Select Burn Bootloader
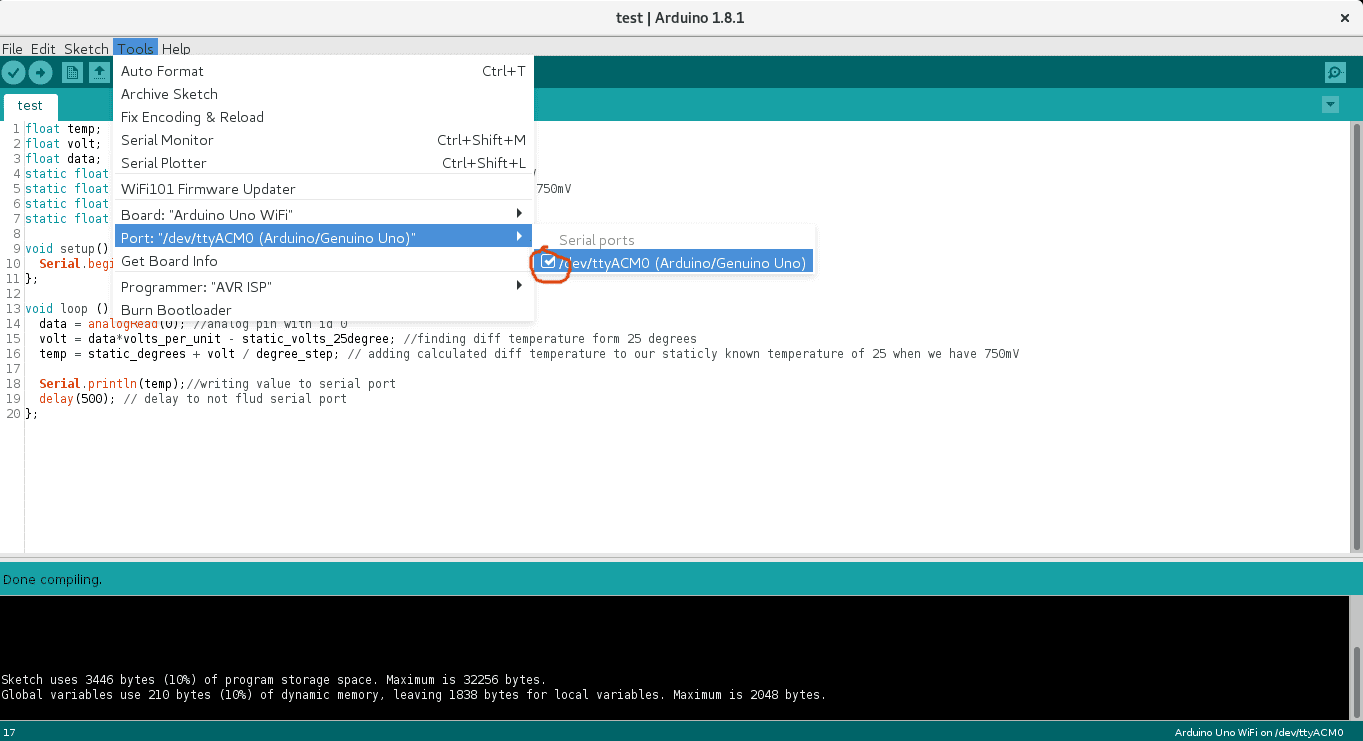The width and height of the screenshot is (1363, 741). pyautogui.click(x=176, y=310)
